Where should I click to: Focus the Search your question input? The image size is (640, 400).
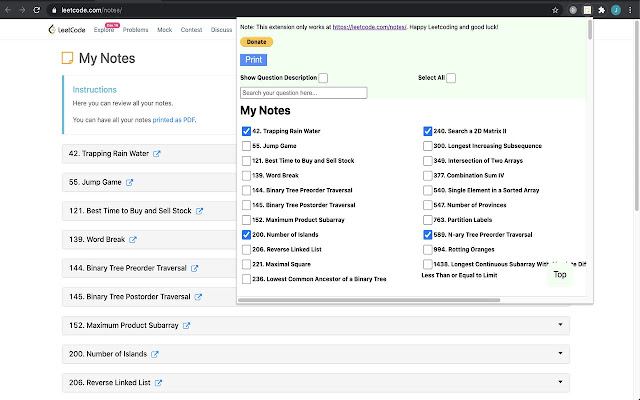pos(303,93)
